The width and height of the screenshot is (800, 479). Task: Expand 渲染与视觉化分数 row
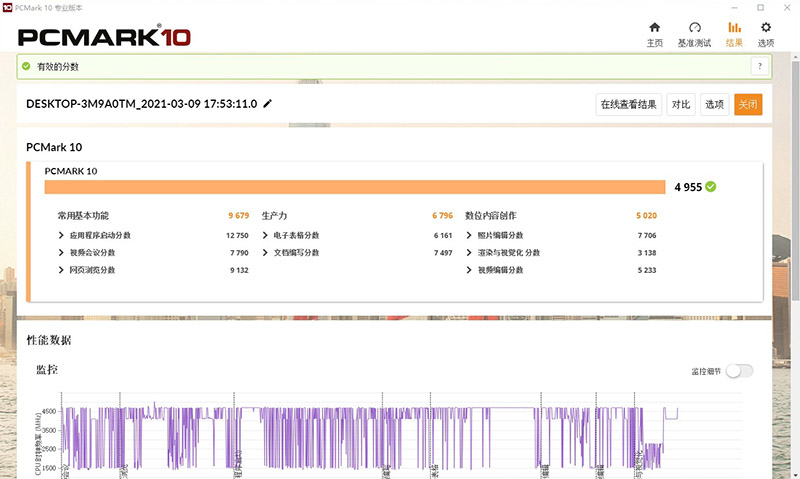pyautogui.click(x=468, y=253)
